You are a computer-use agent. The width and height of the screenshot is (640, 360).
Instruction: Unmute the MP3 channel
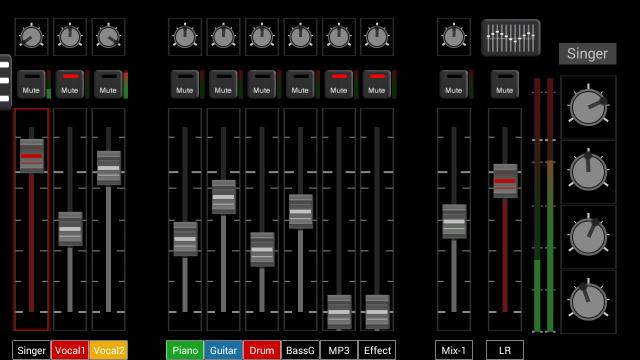pos(338,84)
